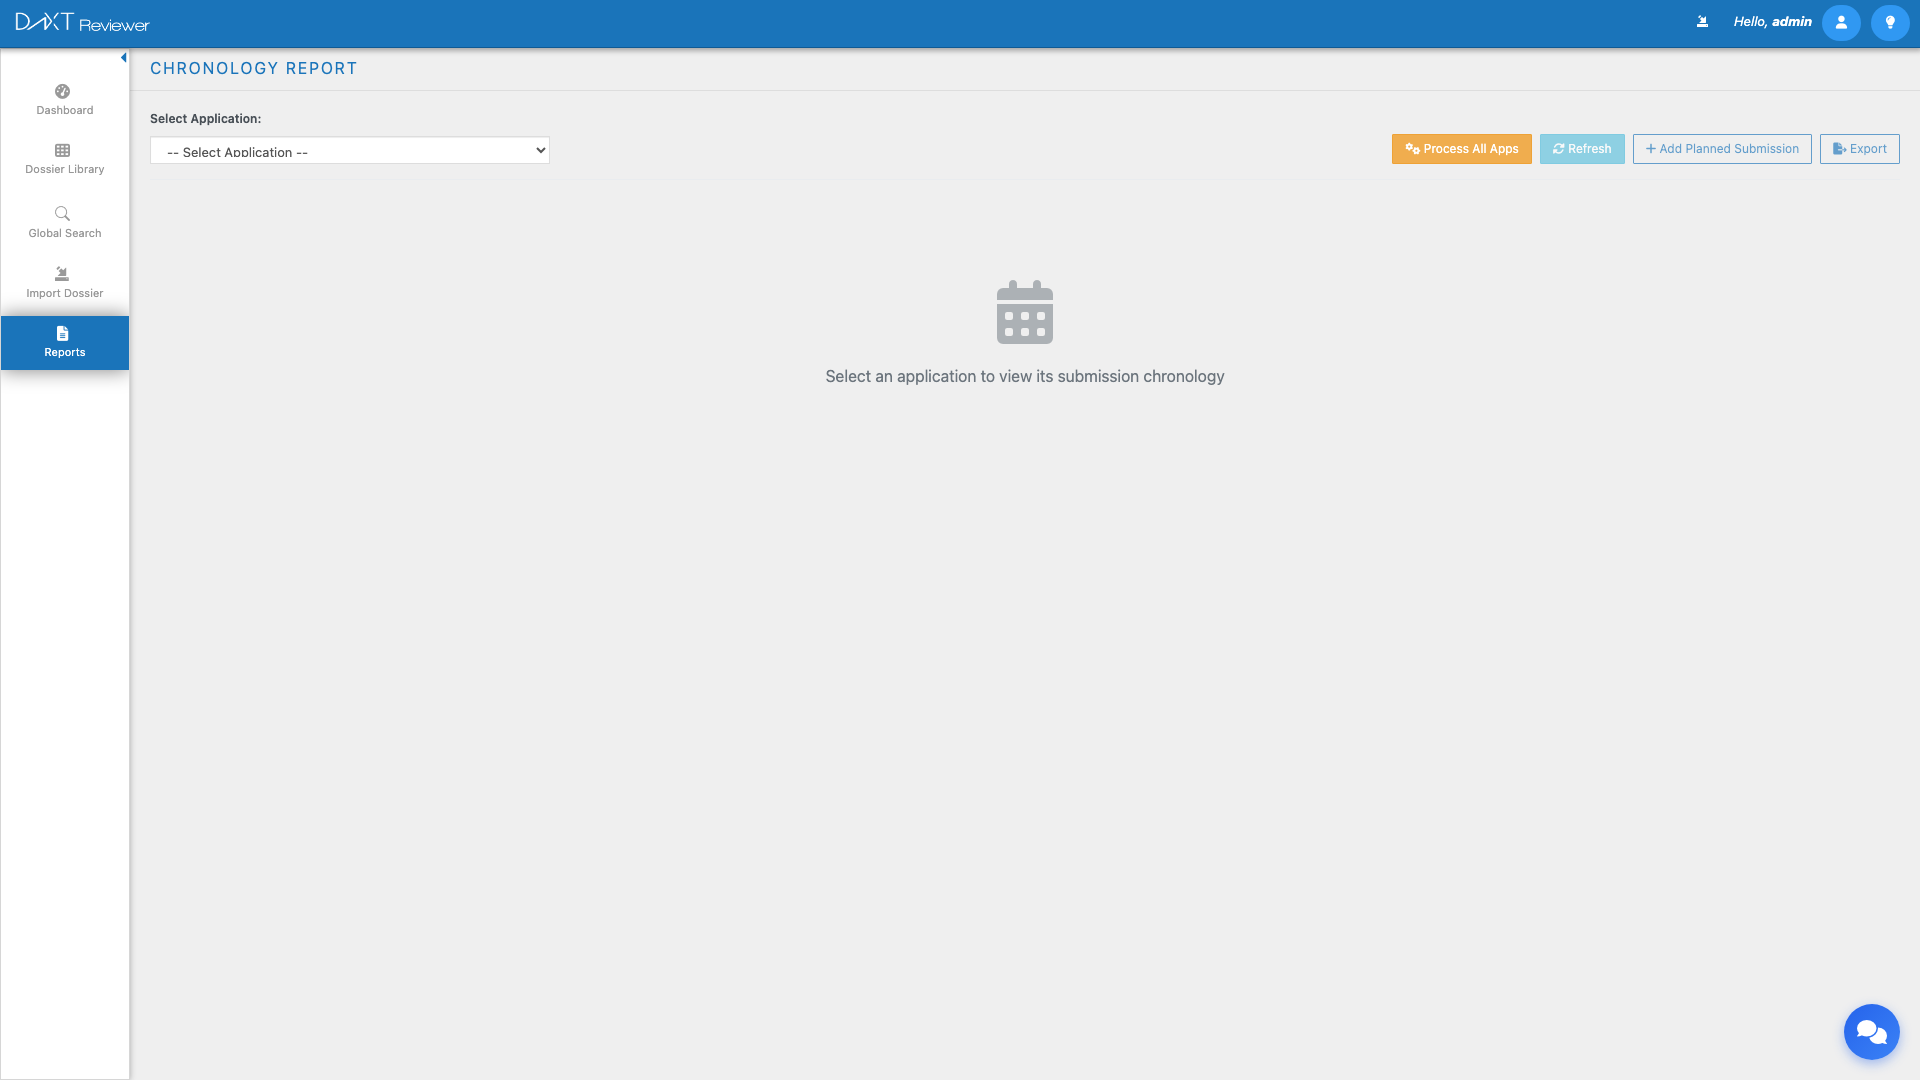Image resolution: width=1920 pixels, height=1080 pixels.
Task: Click the Hello, admin text
Action: [x=1772, y=21]
